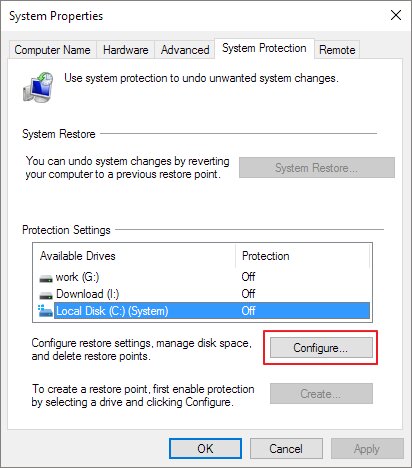Open Configure... for restore settings
The width and height of the screenshot is (412, 468).
pyautogui.click(x=321, y=348)
